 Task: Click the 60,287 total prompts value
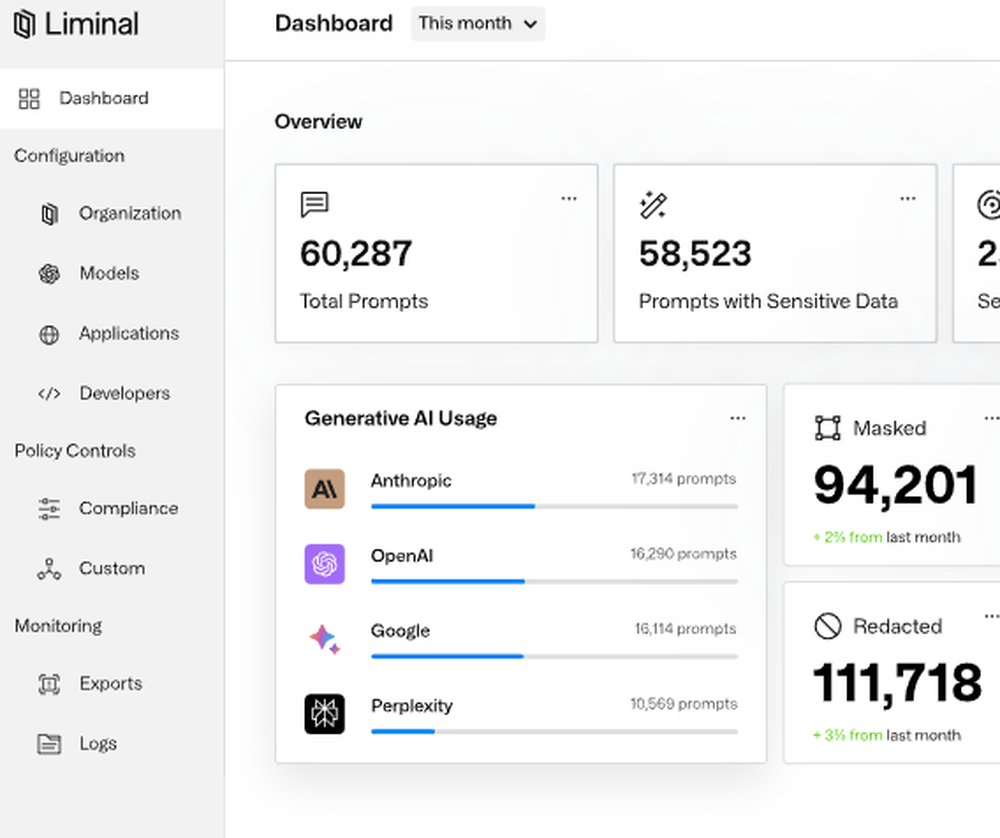click(357, 254)
